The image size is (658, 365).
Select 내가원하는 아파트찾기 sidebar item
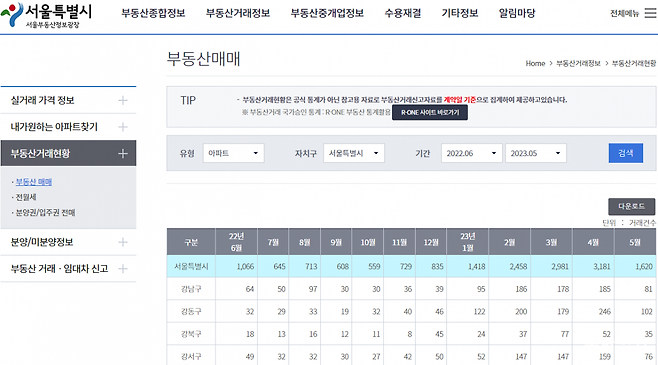[68, 127]
